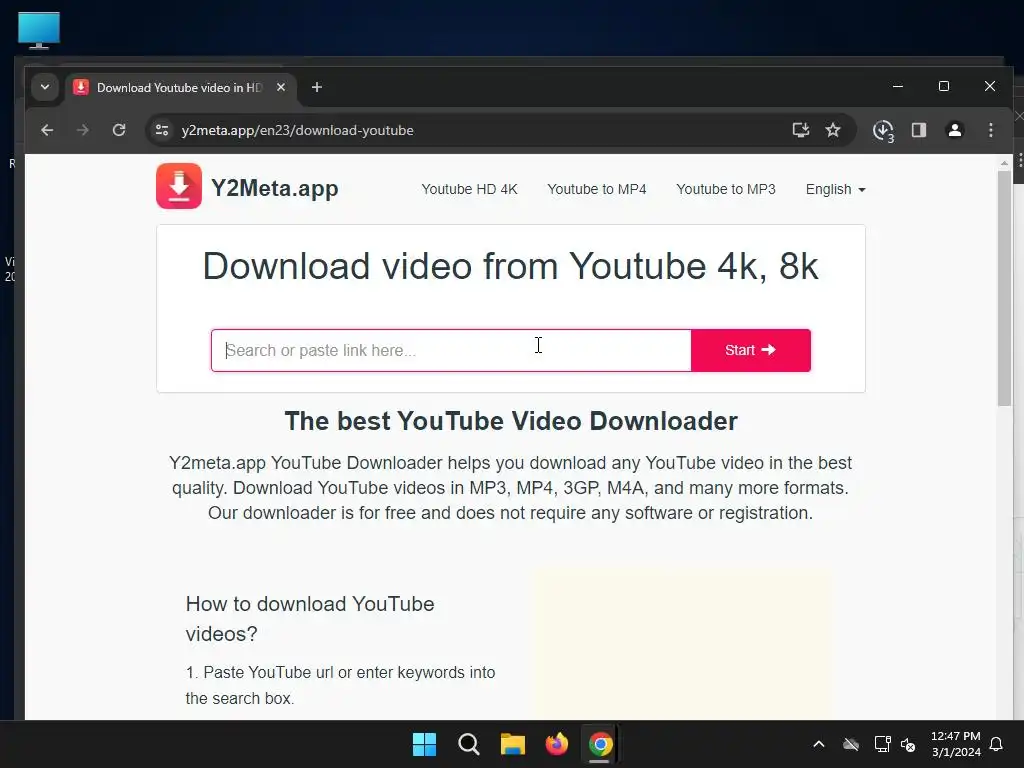Image resolution: width=1024 pixels, height=768 pixels.
Task: Show hidden system tray icons
Action: [x=819, y=744]
